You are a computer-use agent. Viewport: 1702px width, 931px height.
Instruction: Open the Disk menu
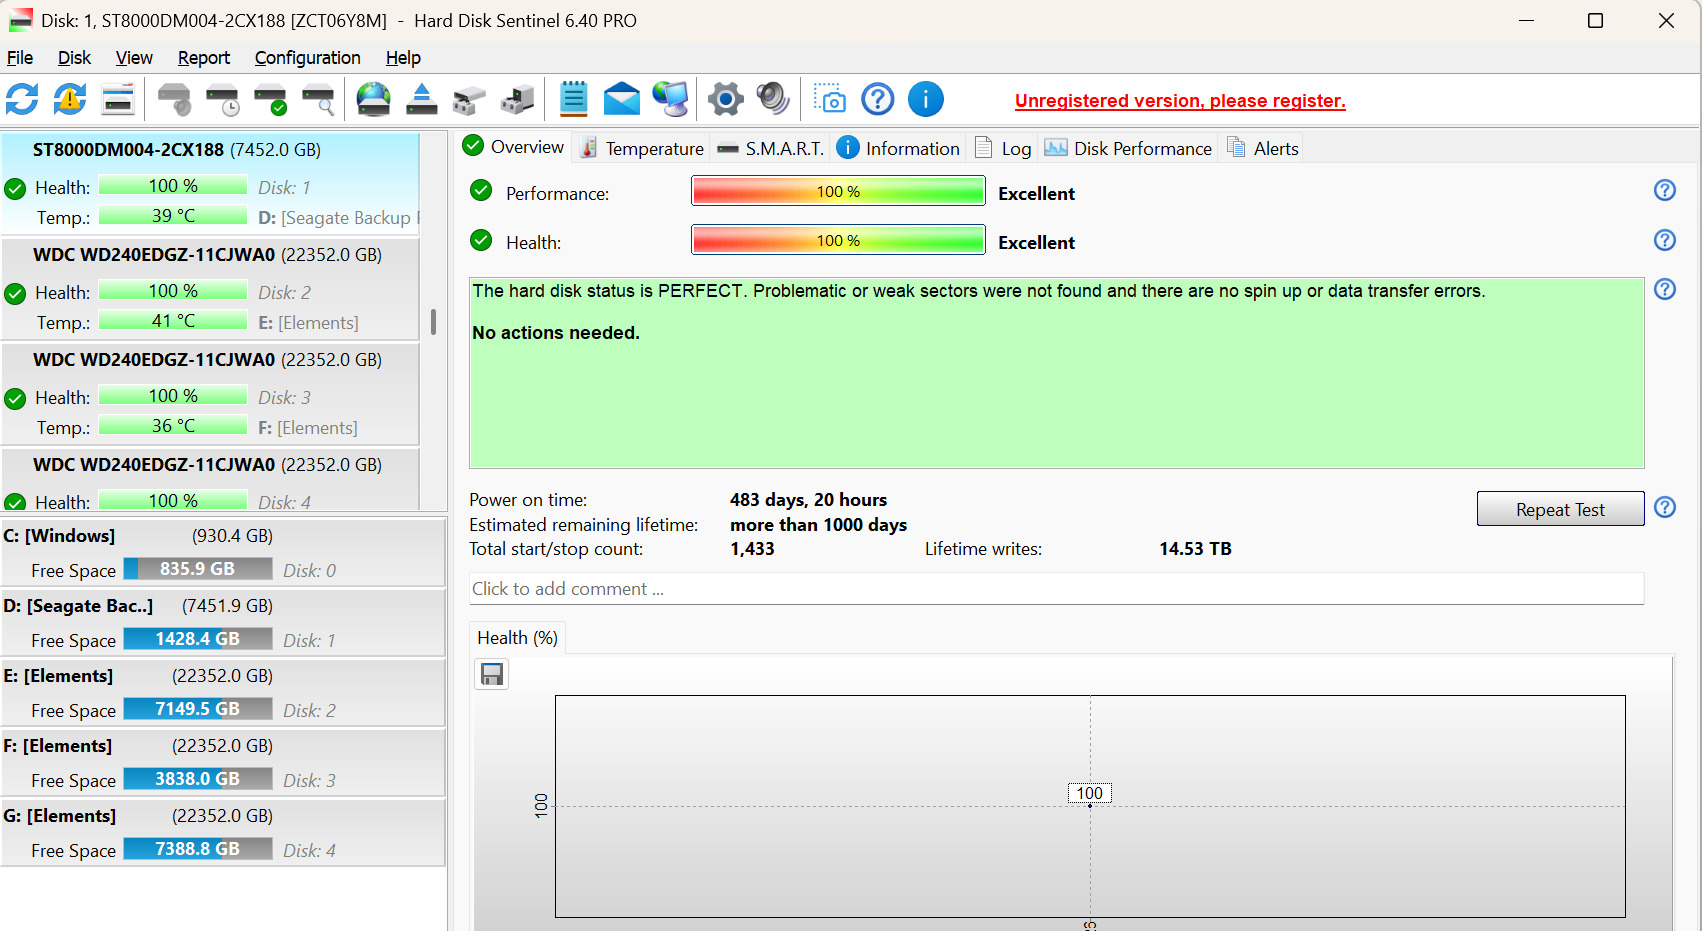point(74,58)
